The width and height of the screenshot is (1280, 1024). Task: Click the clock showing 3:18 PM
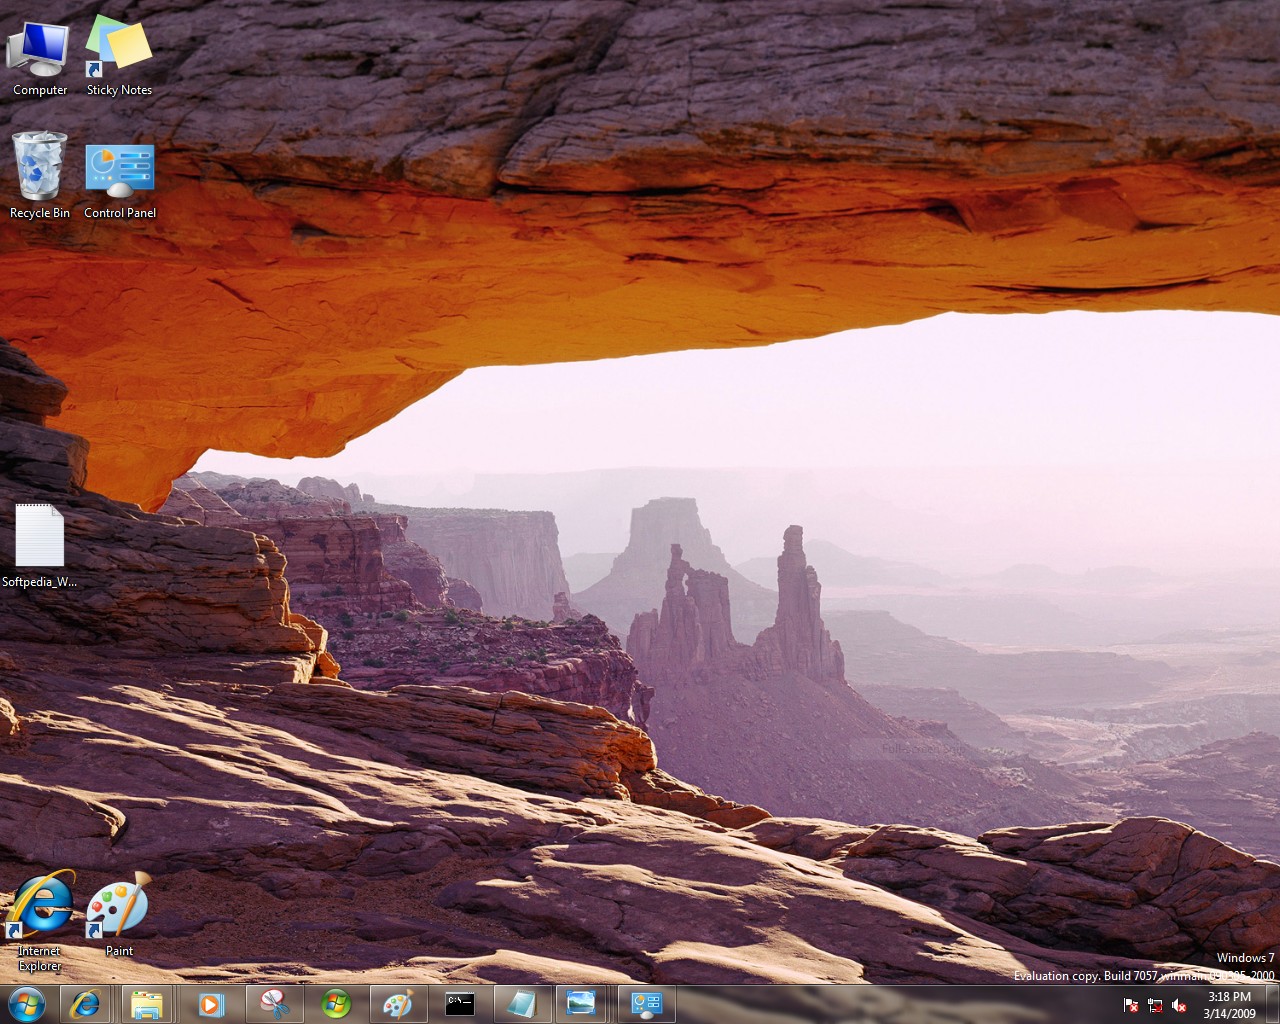click(x=1229, y=1004)
